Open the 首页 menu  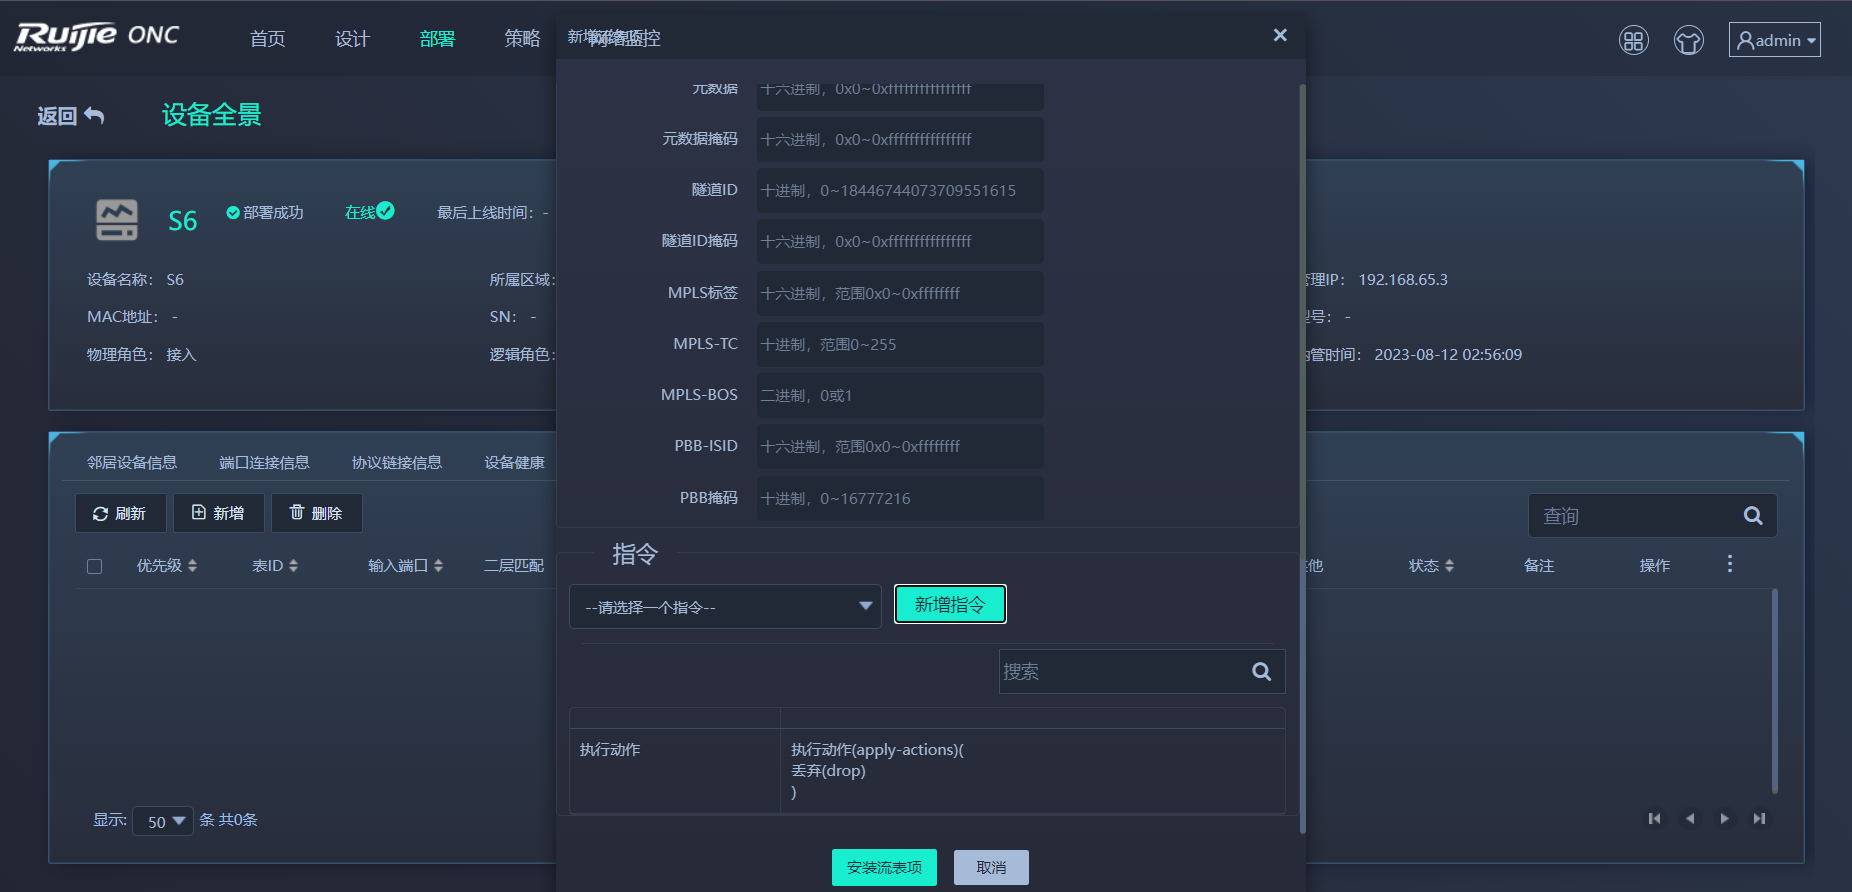(268, 39)
